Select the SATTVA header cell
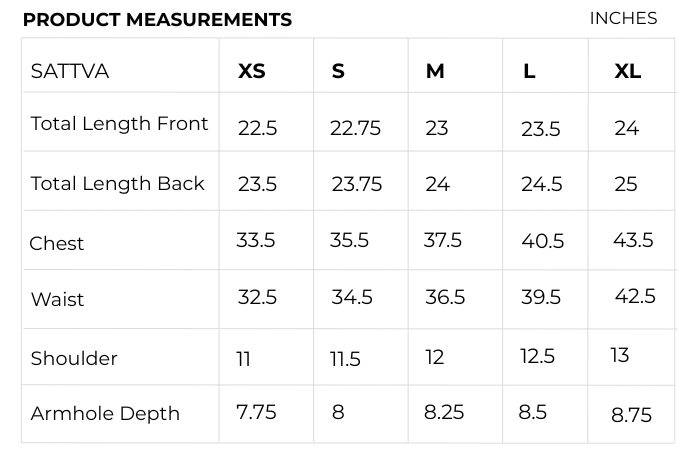The height and width of the screenshot is (450, 700). (x=70, y=71)
